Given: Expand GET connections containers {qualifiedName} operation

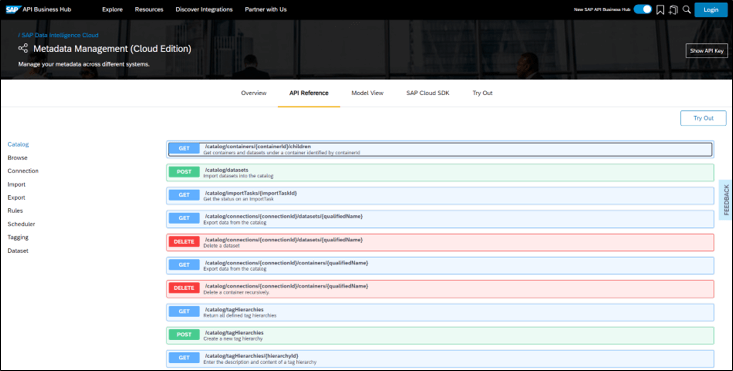Looking at the screenshot, I should tap(440, 265).
